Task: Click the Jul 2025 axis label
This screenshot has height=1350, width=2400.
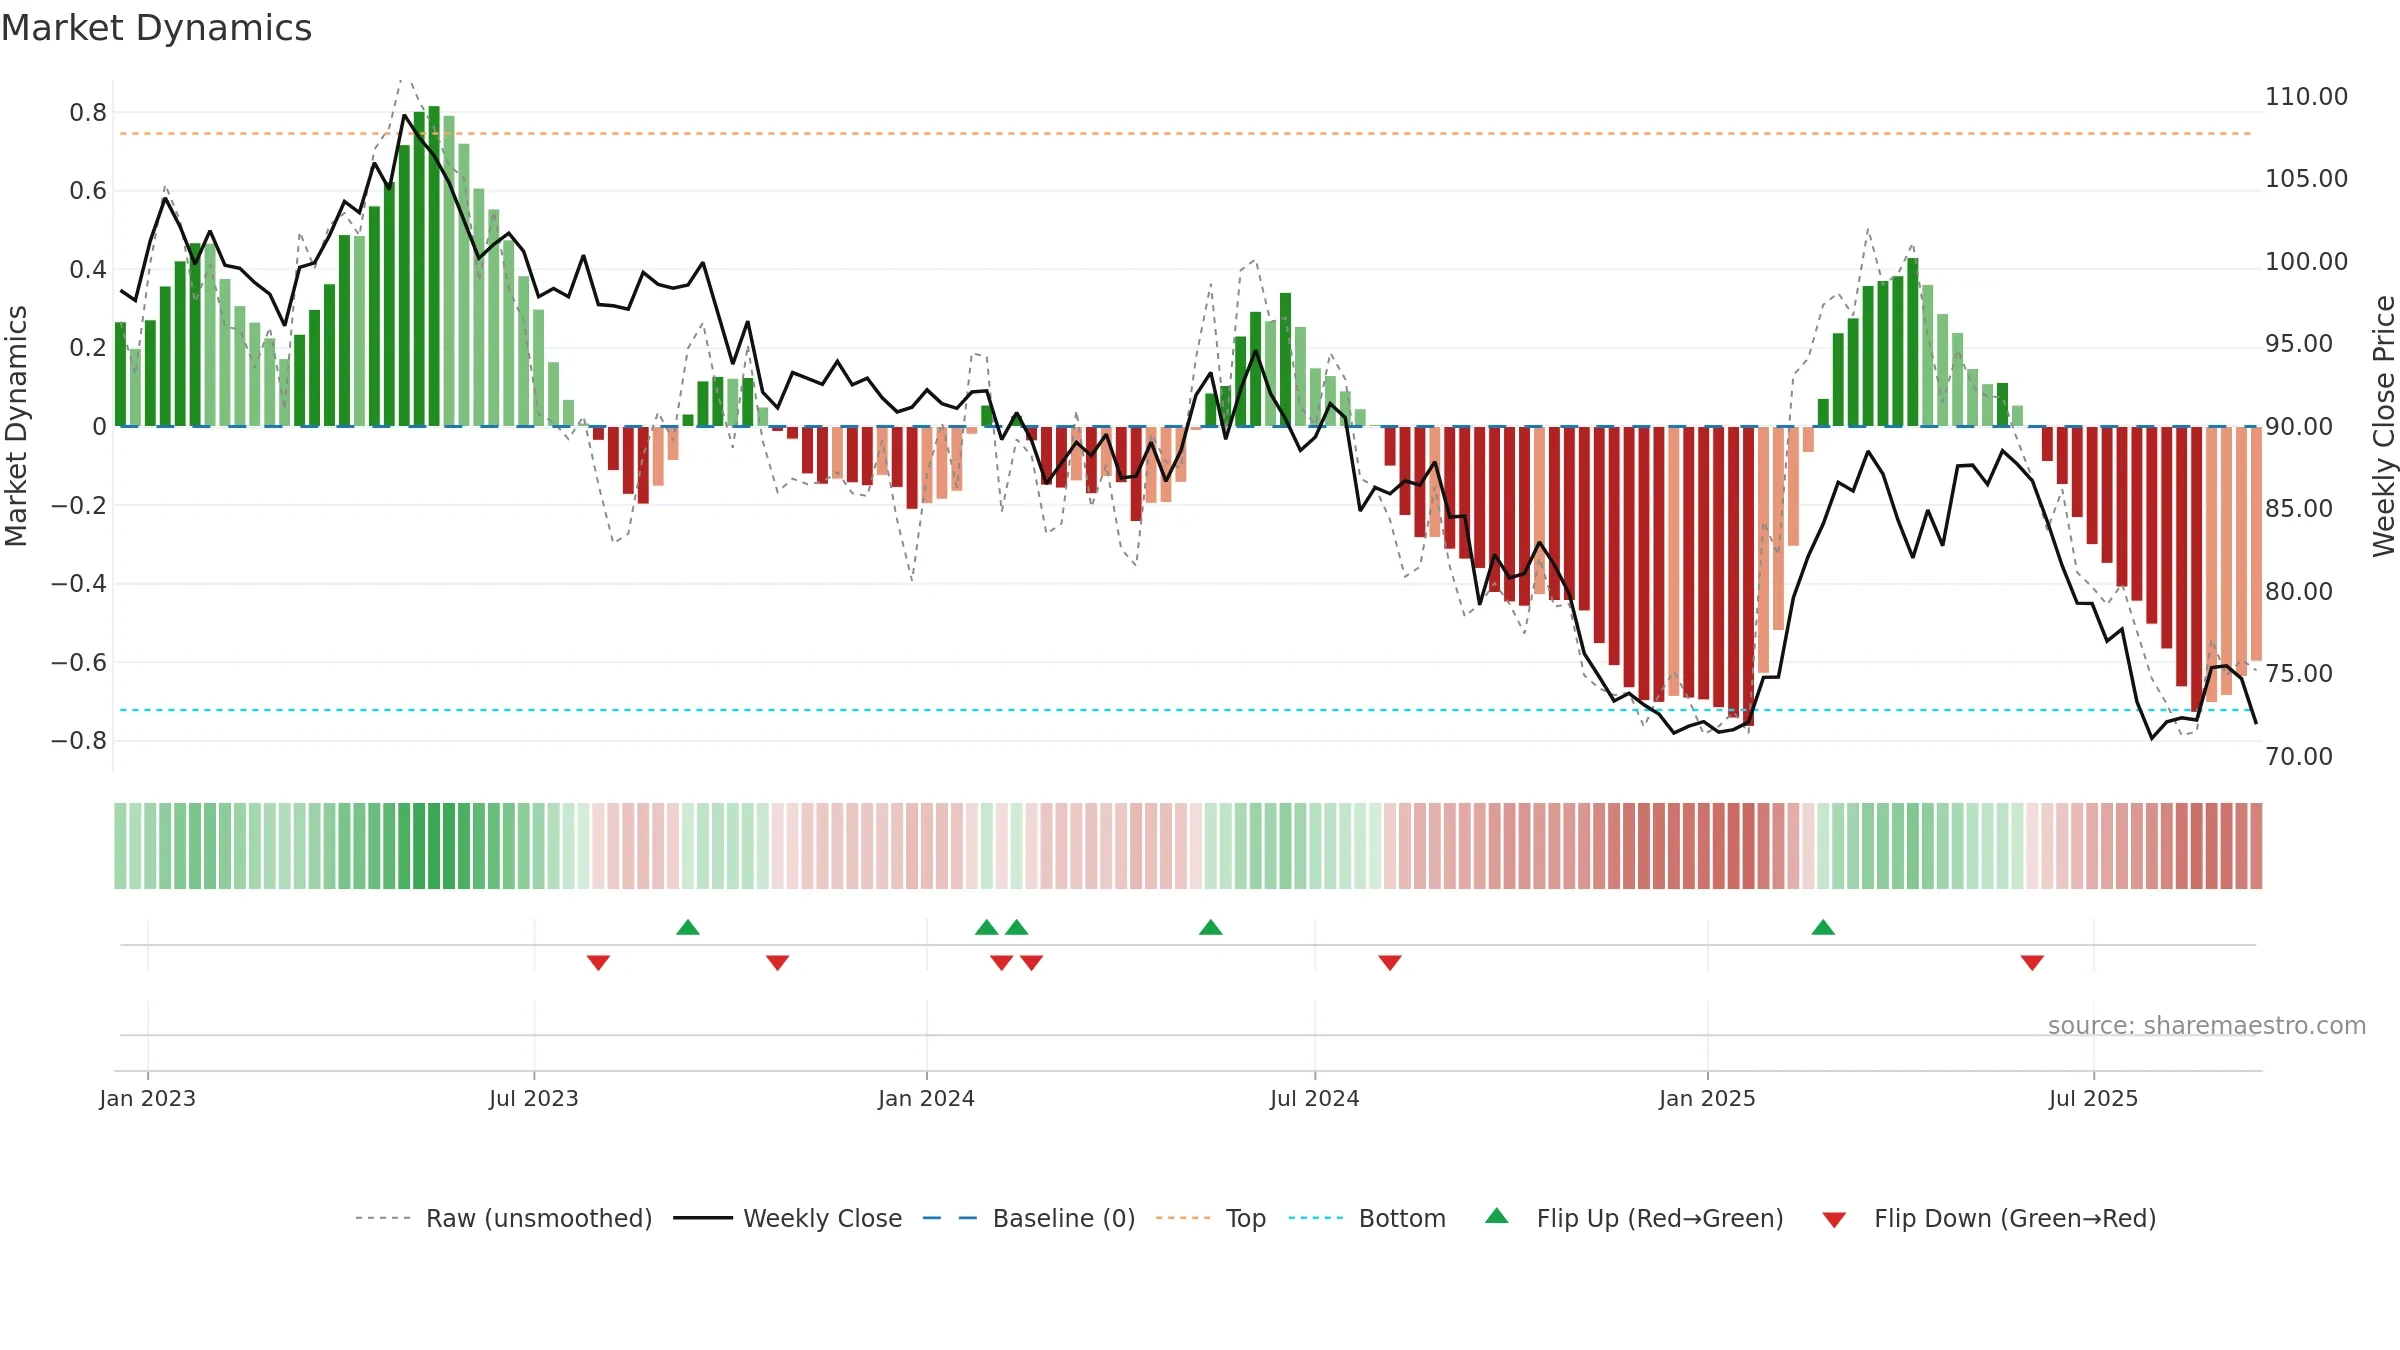Action: click(x=2094, y=1098)
